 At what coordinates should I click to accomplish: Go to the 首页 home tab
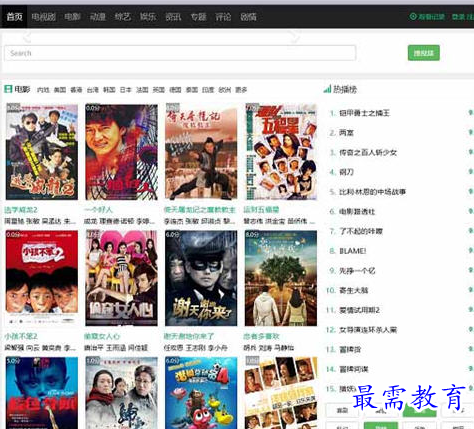point(14,17)
